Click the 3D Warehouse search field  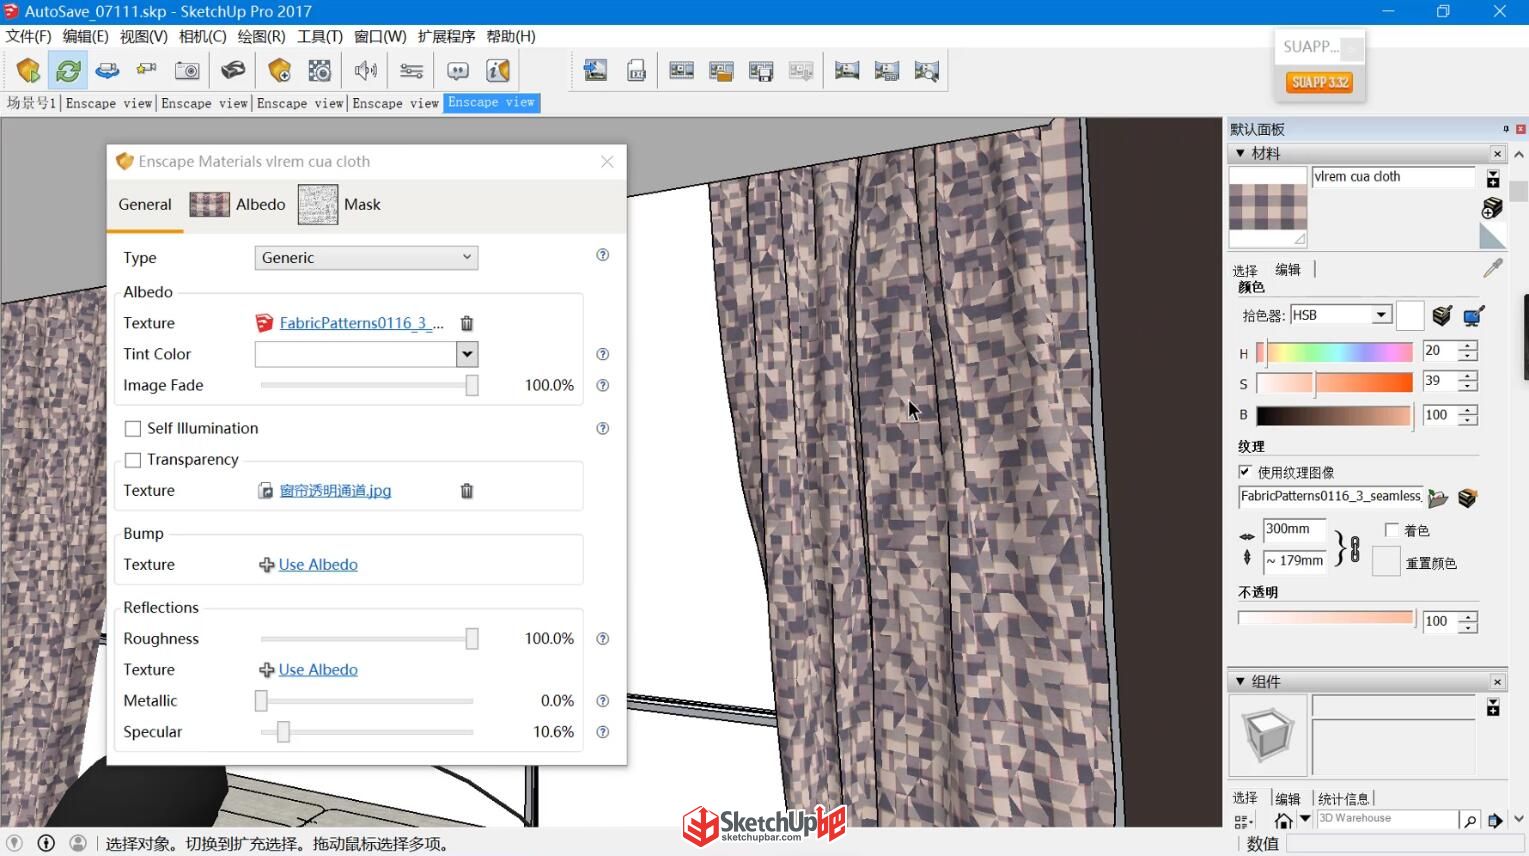pos(1386,819)
